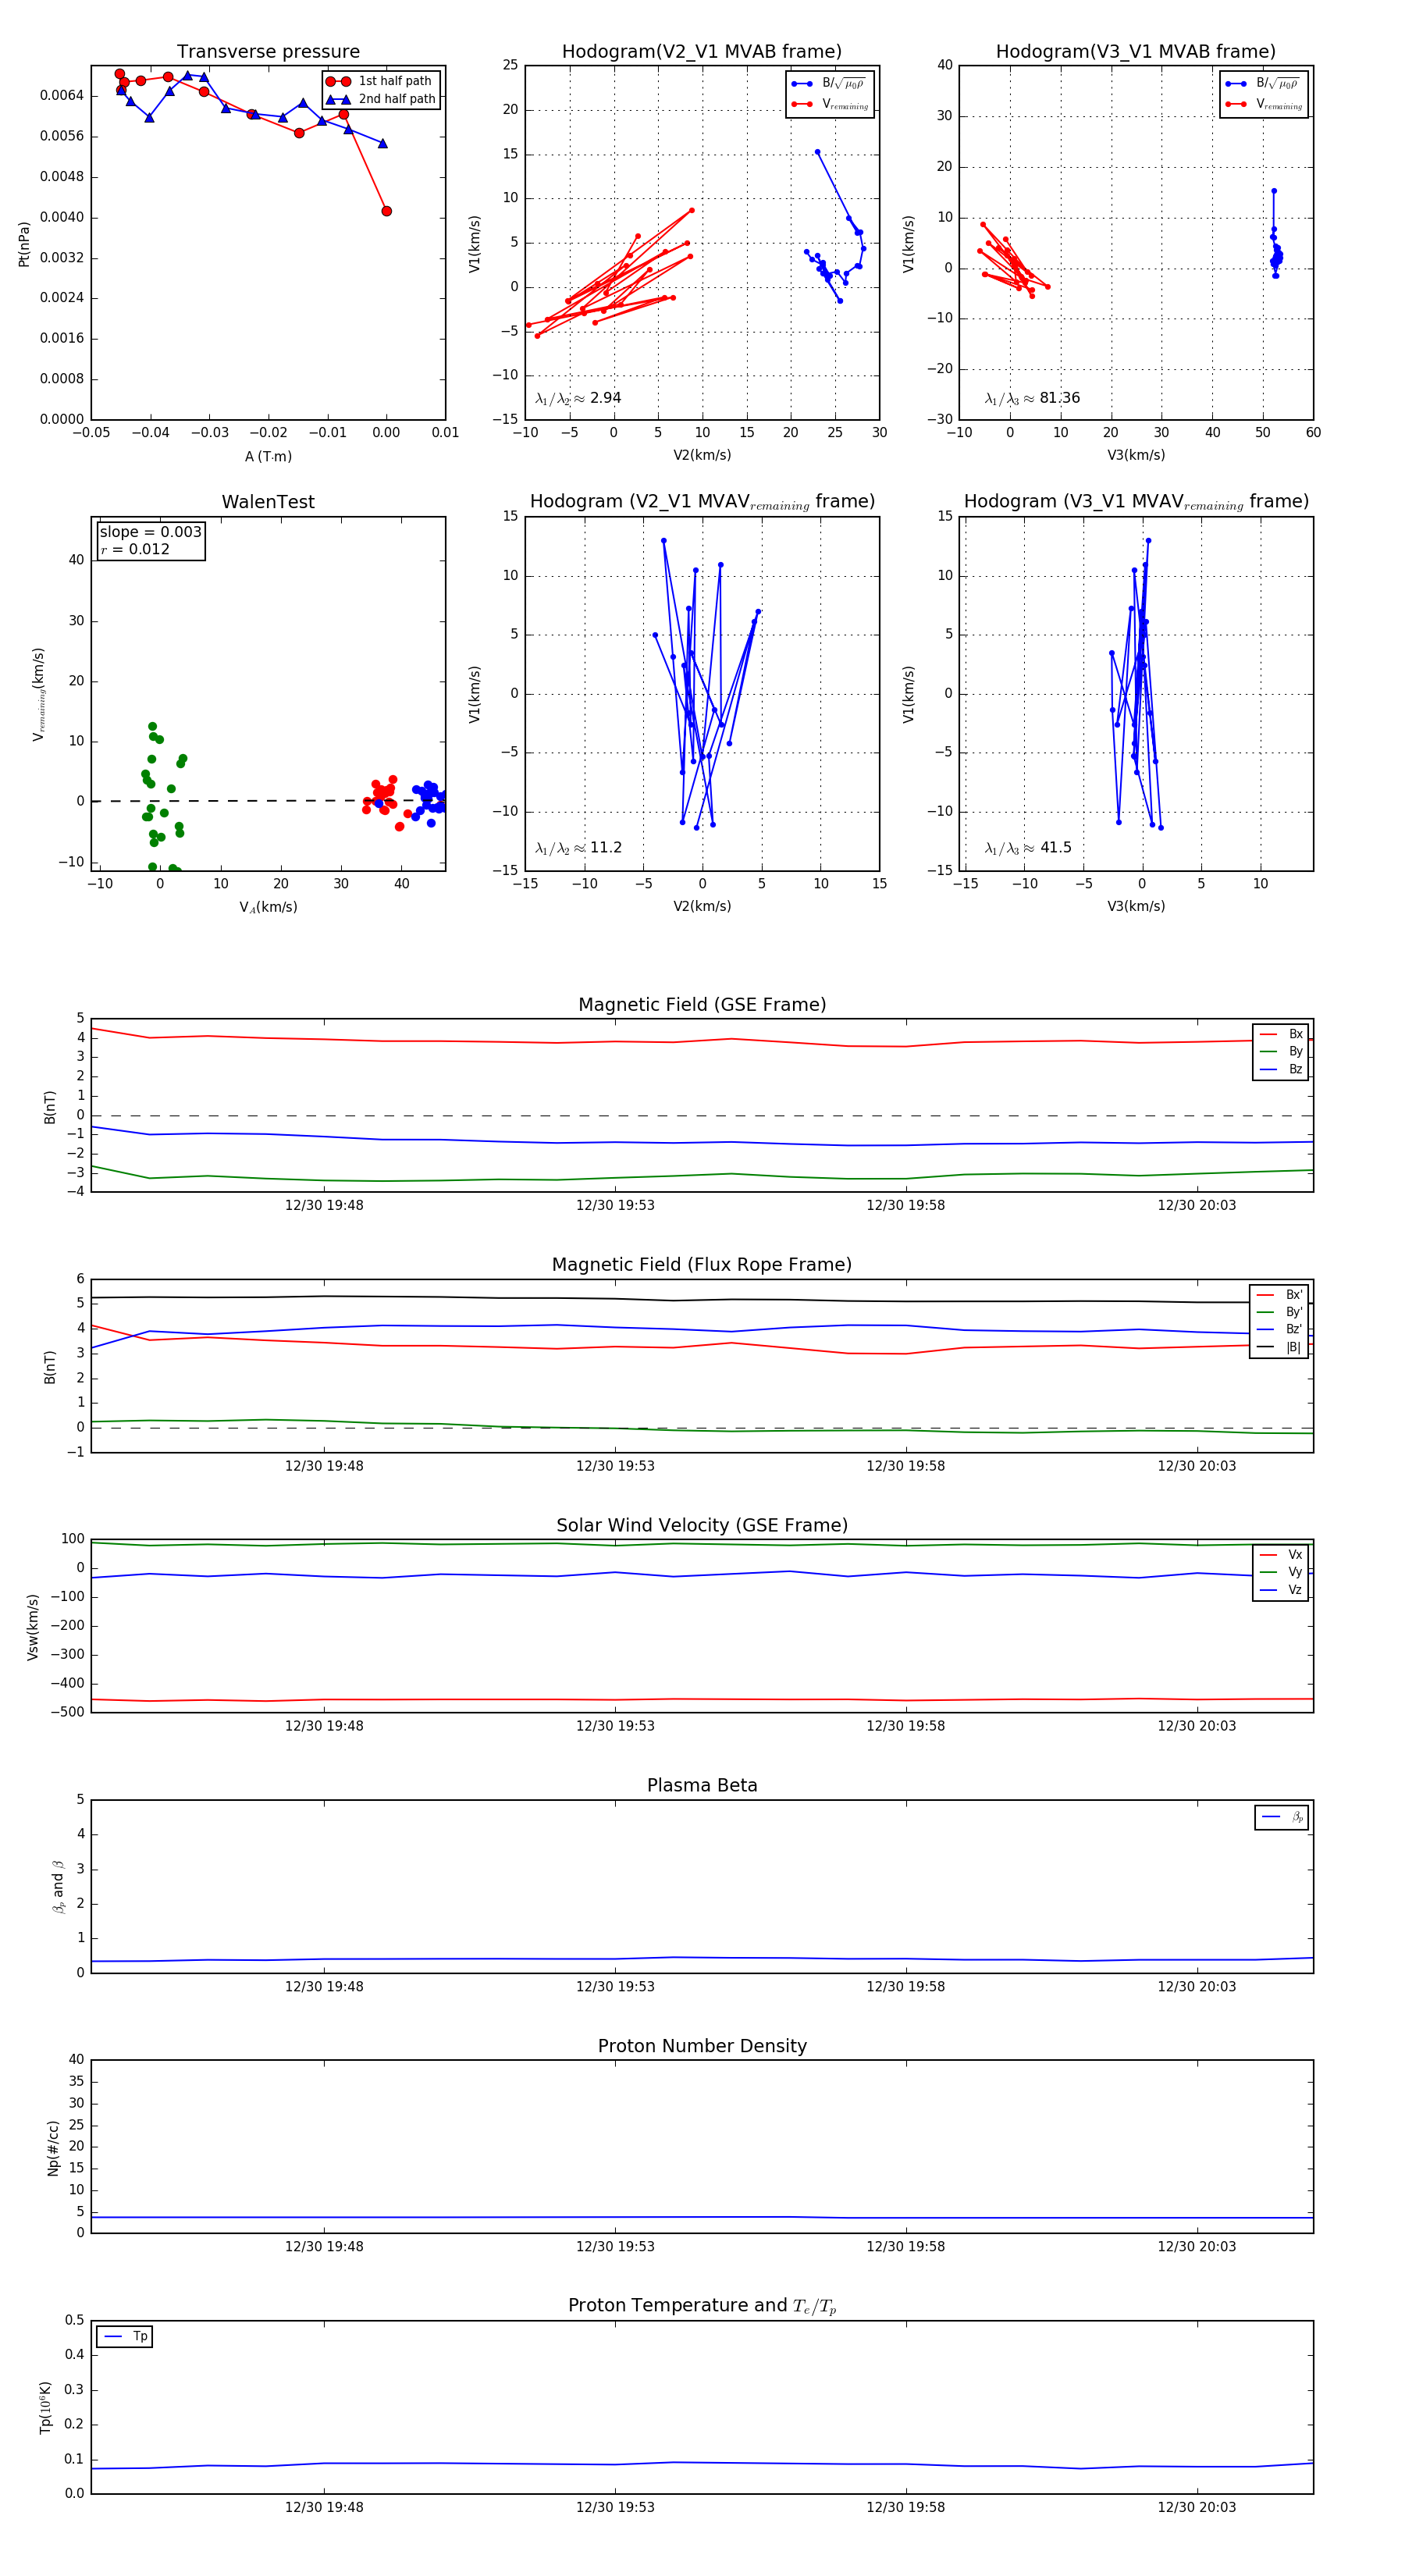
Task: Click the 'V_A(km/s)' x-axis label in WalenTest
Action: pos(268,907)
